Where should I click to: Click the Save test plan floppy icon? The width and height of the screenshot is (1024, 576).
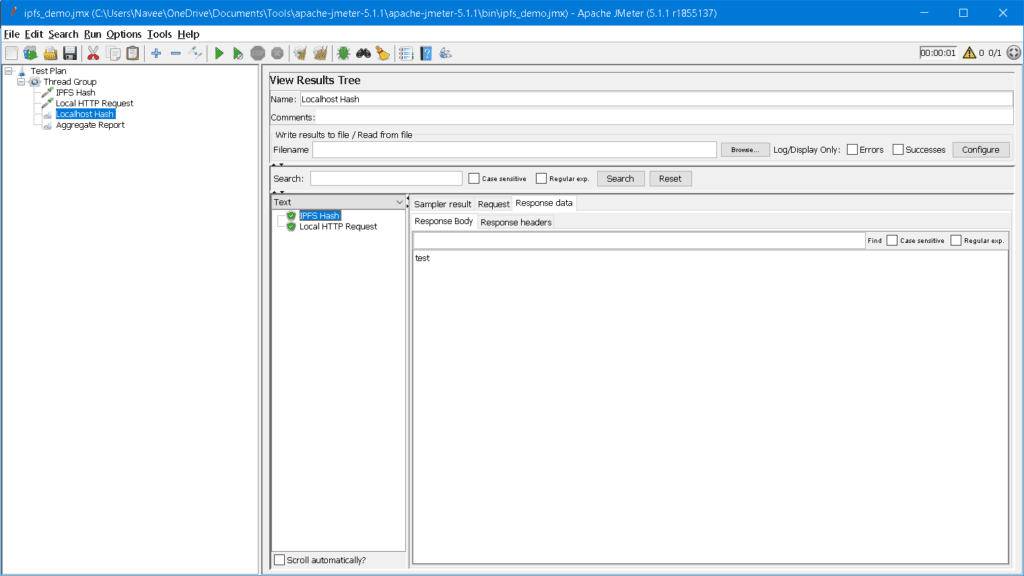pyautogui.click(x=69, y=53)
